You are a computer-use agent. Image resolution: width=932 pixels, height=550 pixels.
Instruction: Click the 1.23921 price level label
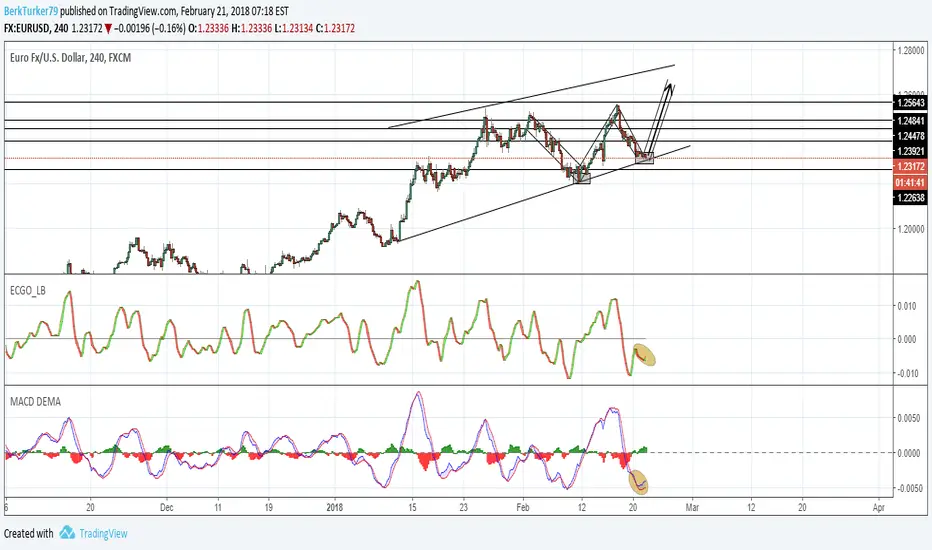point(910,151)
